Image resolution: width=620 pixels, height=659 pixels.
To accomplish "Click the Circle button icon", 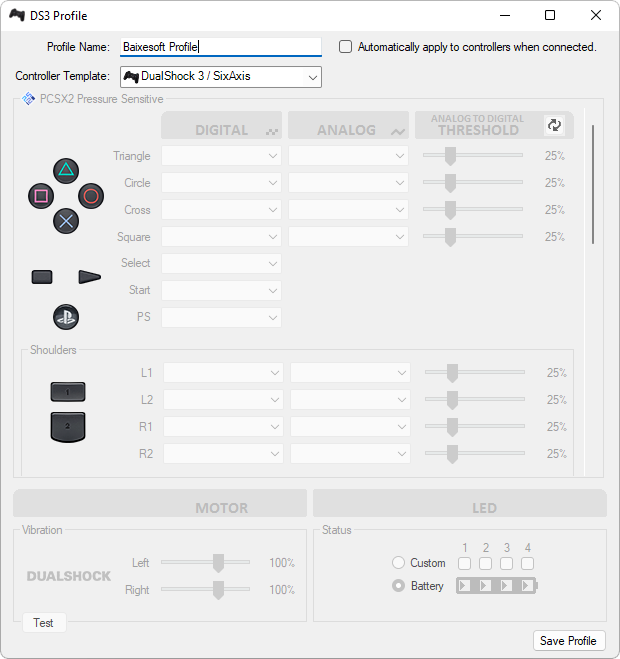I will coord(91,196).
